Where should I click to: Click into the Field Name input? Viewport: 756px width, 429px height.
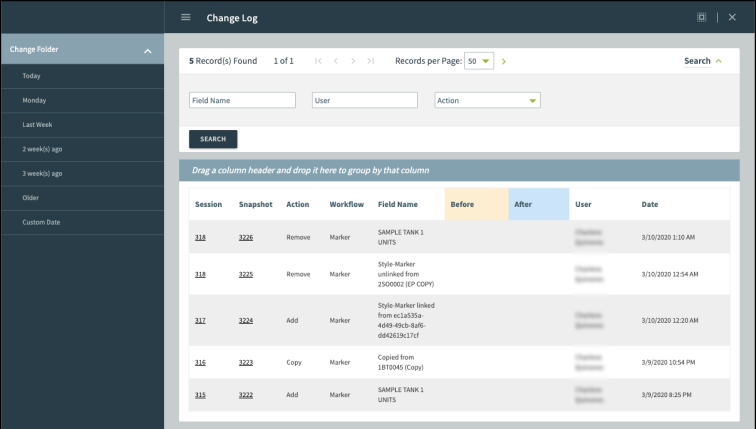242,100
